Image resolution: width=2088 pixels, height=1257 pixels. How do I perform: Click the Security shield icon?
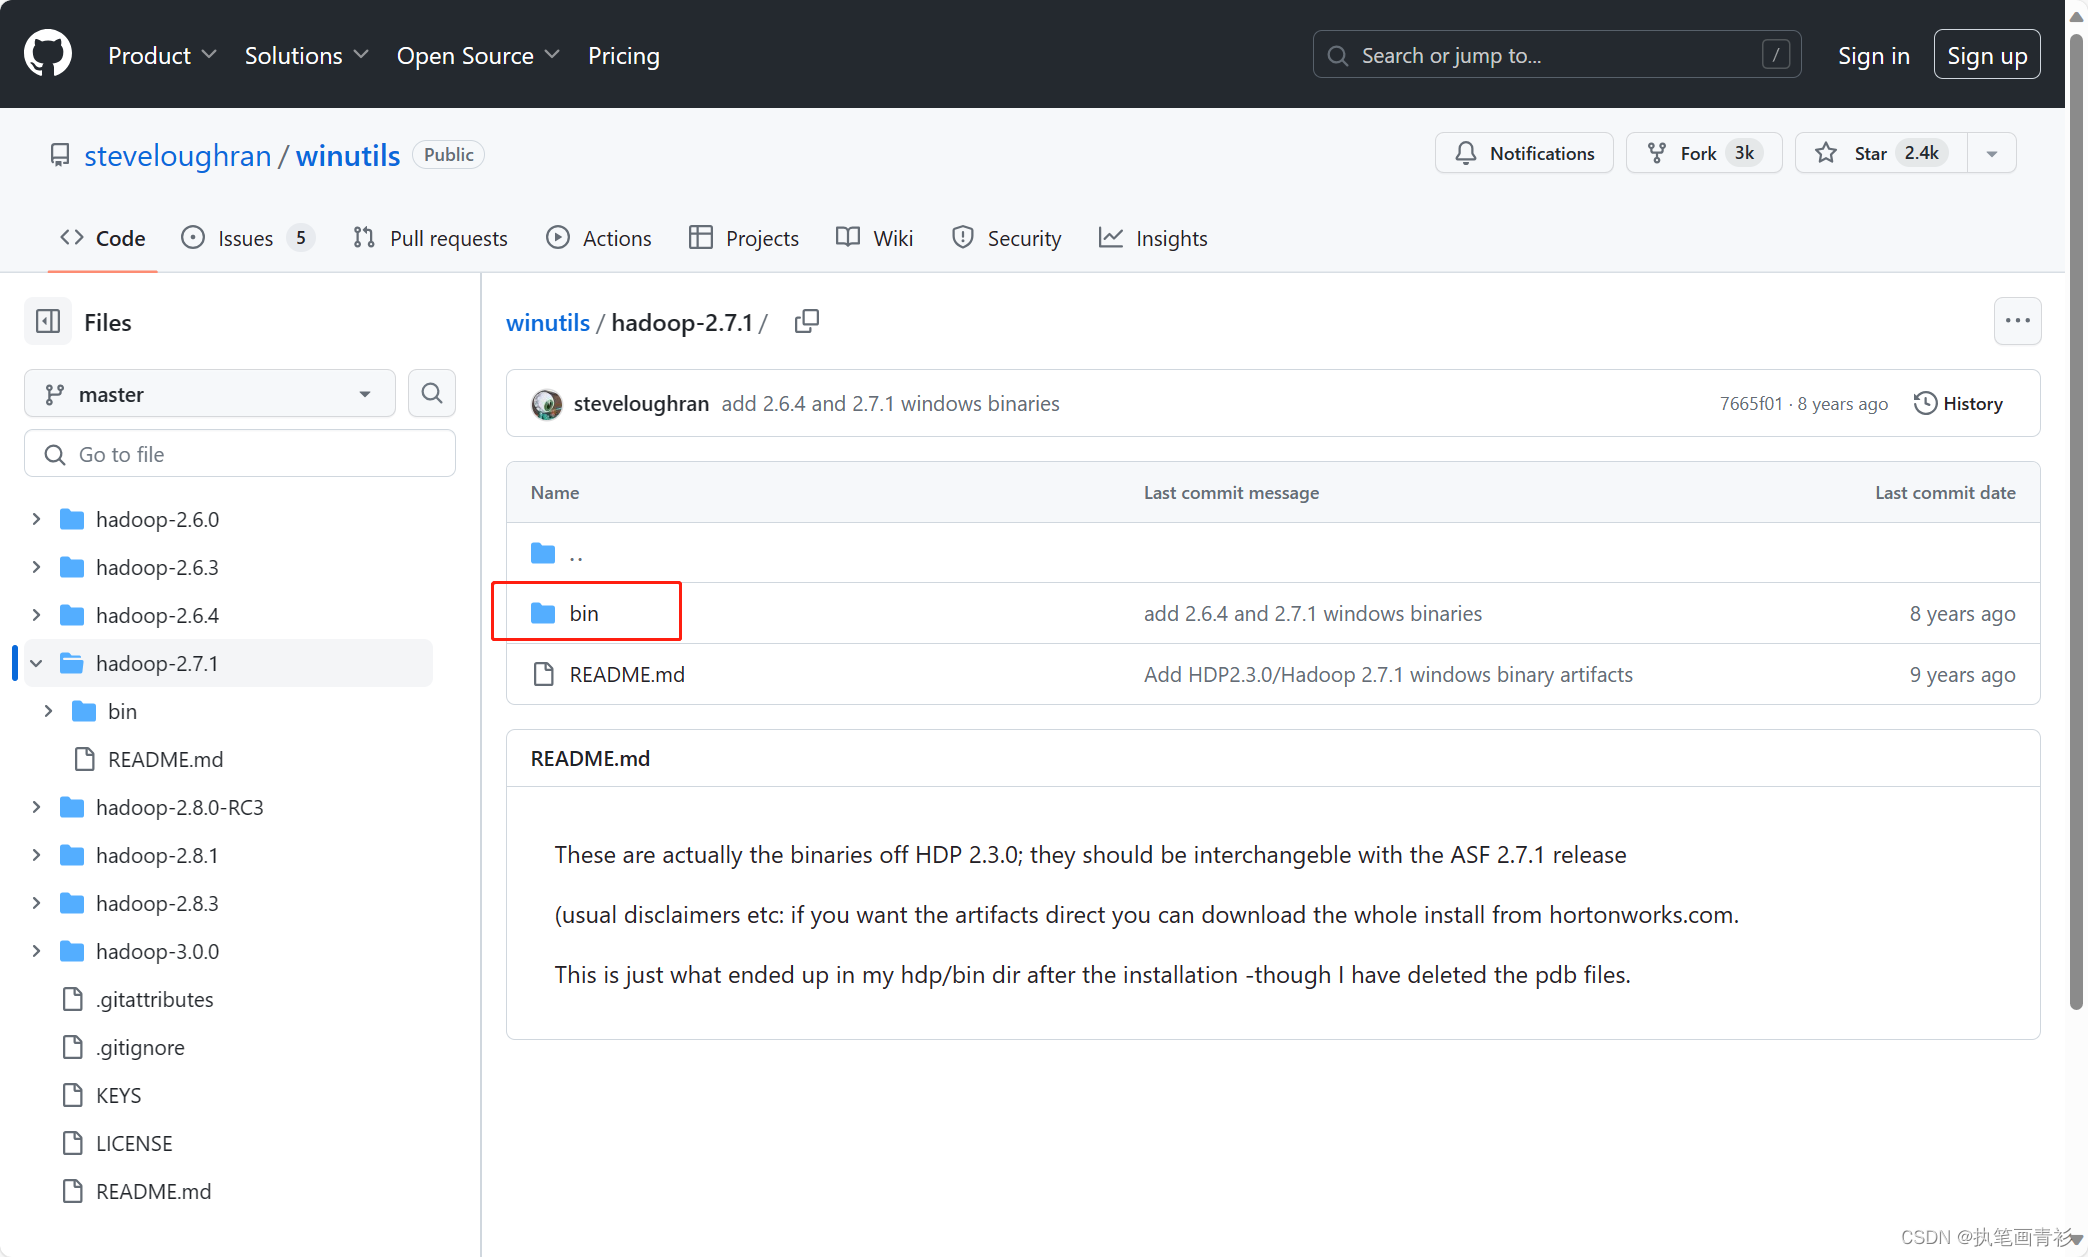pyautogui.click(x=963, y=238)
